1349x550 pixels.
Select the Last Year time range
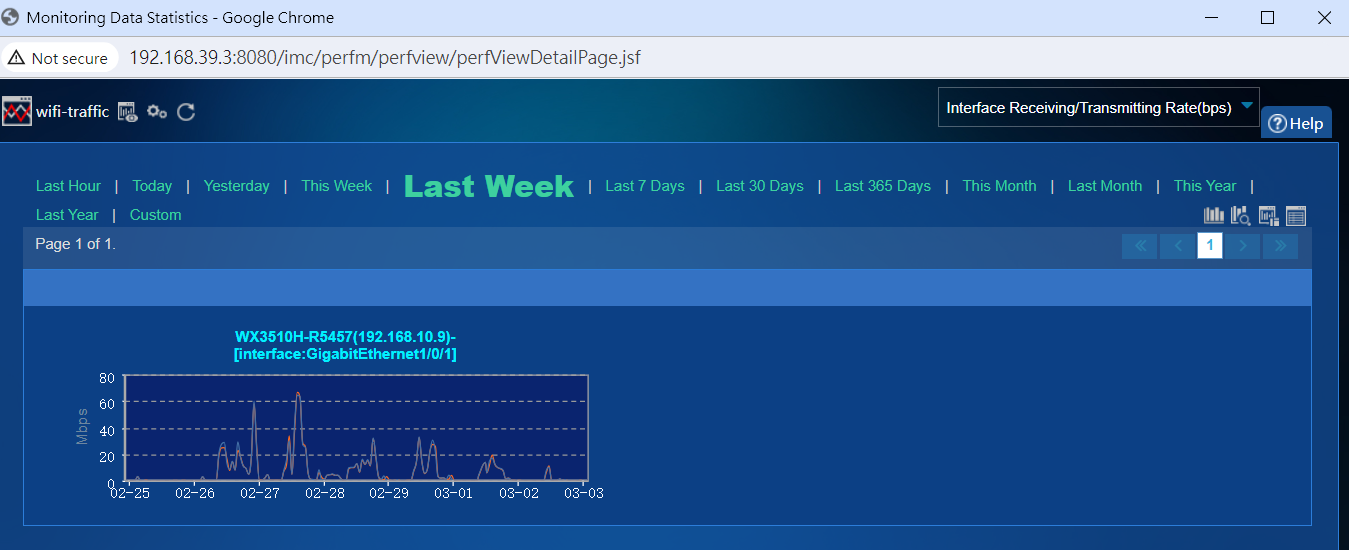67,215
